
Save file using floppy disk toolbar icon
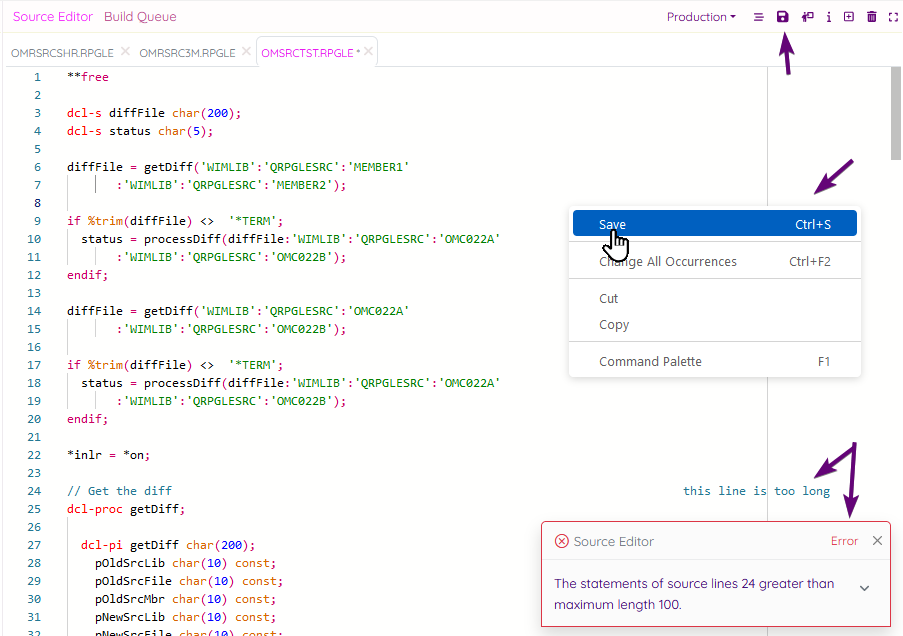pos(783,16)
